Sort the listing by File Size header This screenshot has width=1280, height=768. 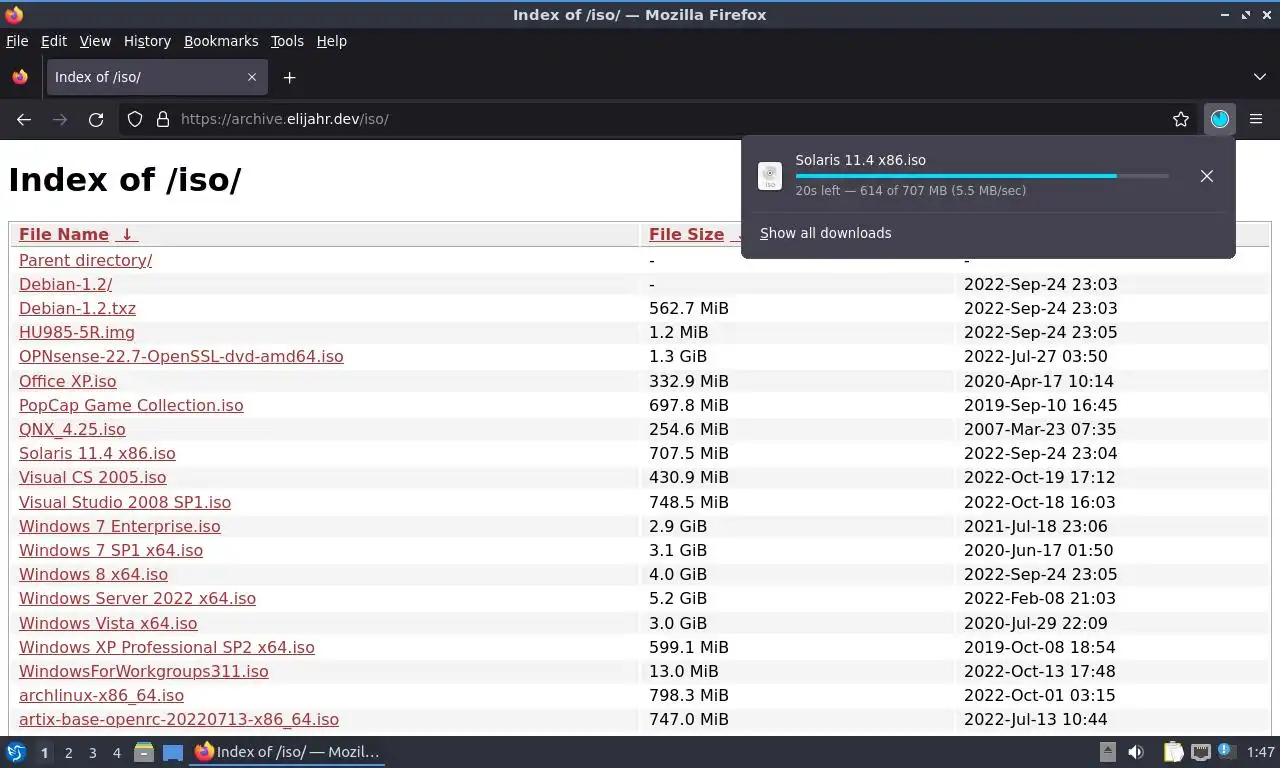[x=686, y=234]
